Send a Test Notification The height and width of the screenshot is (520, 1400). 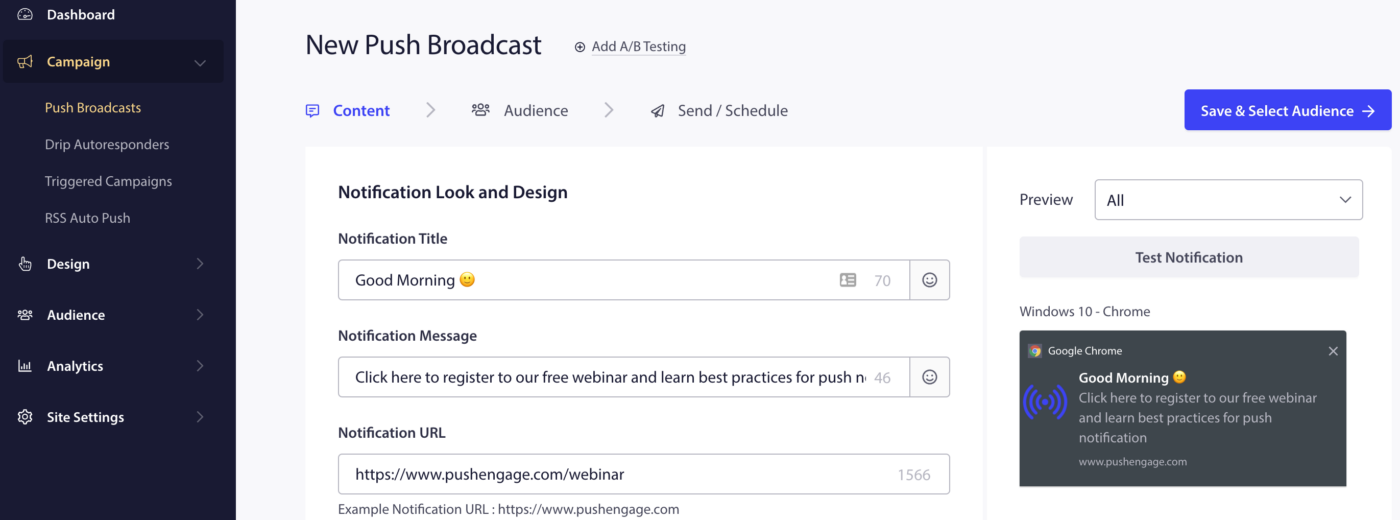pyautogui.click(x=1188, y=257)
